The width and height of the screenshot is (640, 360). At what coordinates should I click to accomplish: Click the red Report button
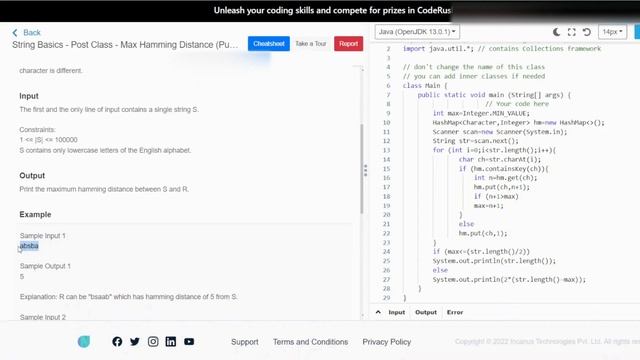pyautogui.click(x=348, y=44)
